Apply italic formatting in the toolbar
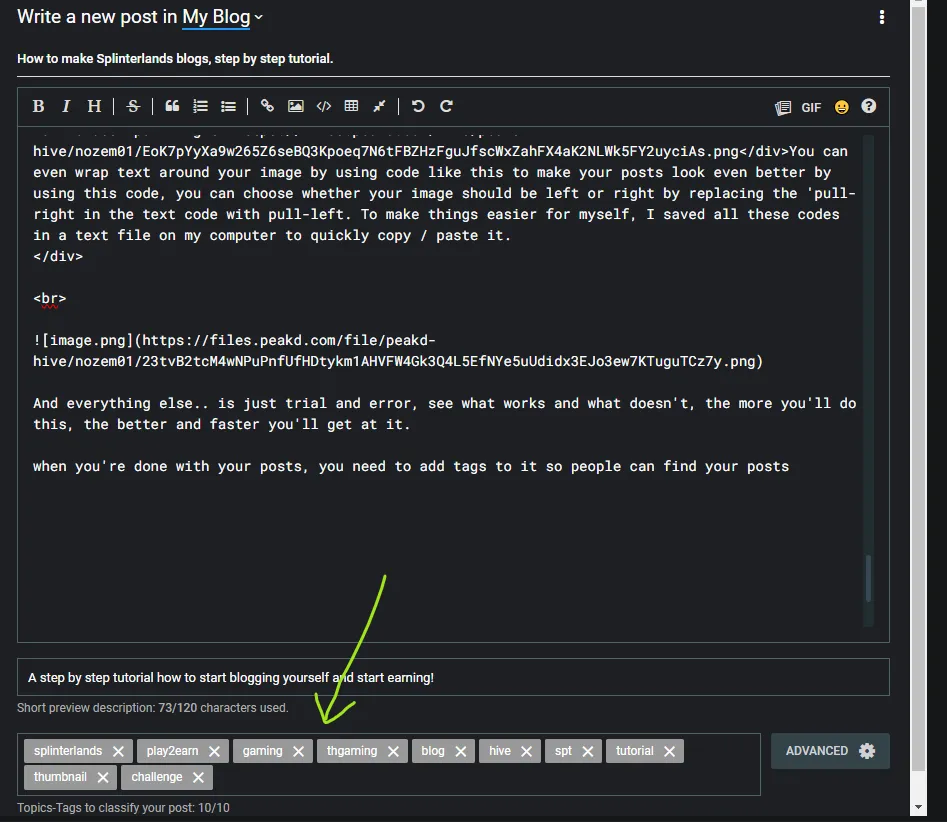The width and height of the screenshot is (947, 822). pos(66,106)
